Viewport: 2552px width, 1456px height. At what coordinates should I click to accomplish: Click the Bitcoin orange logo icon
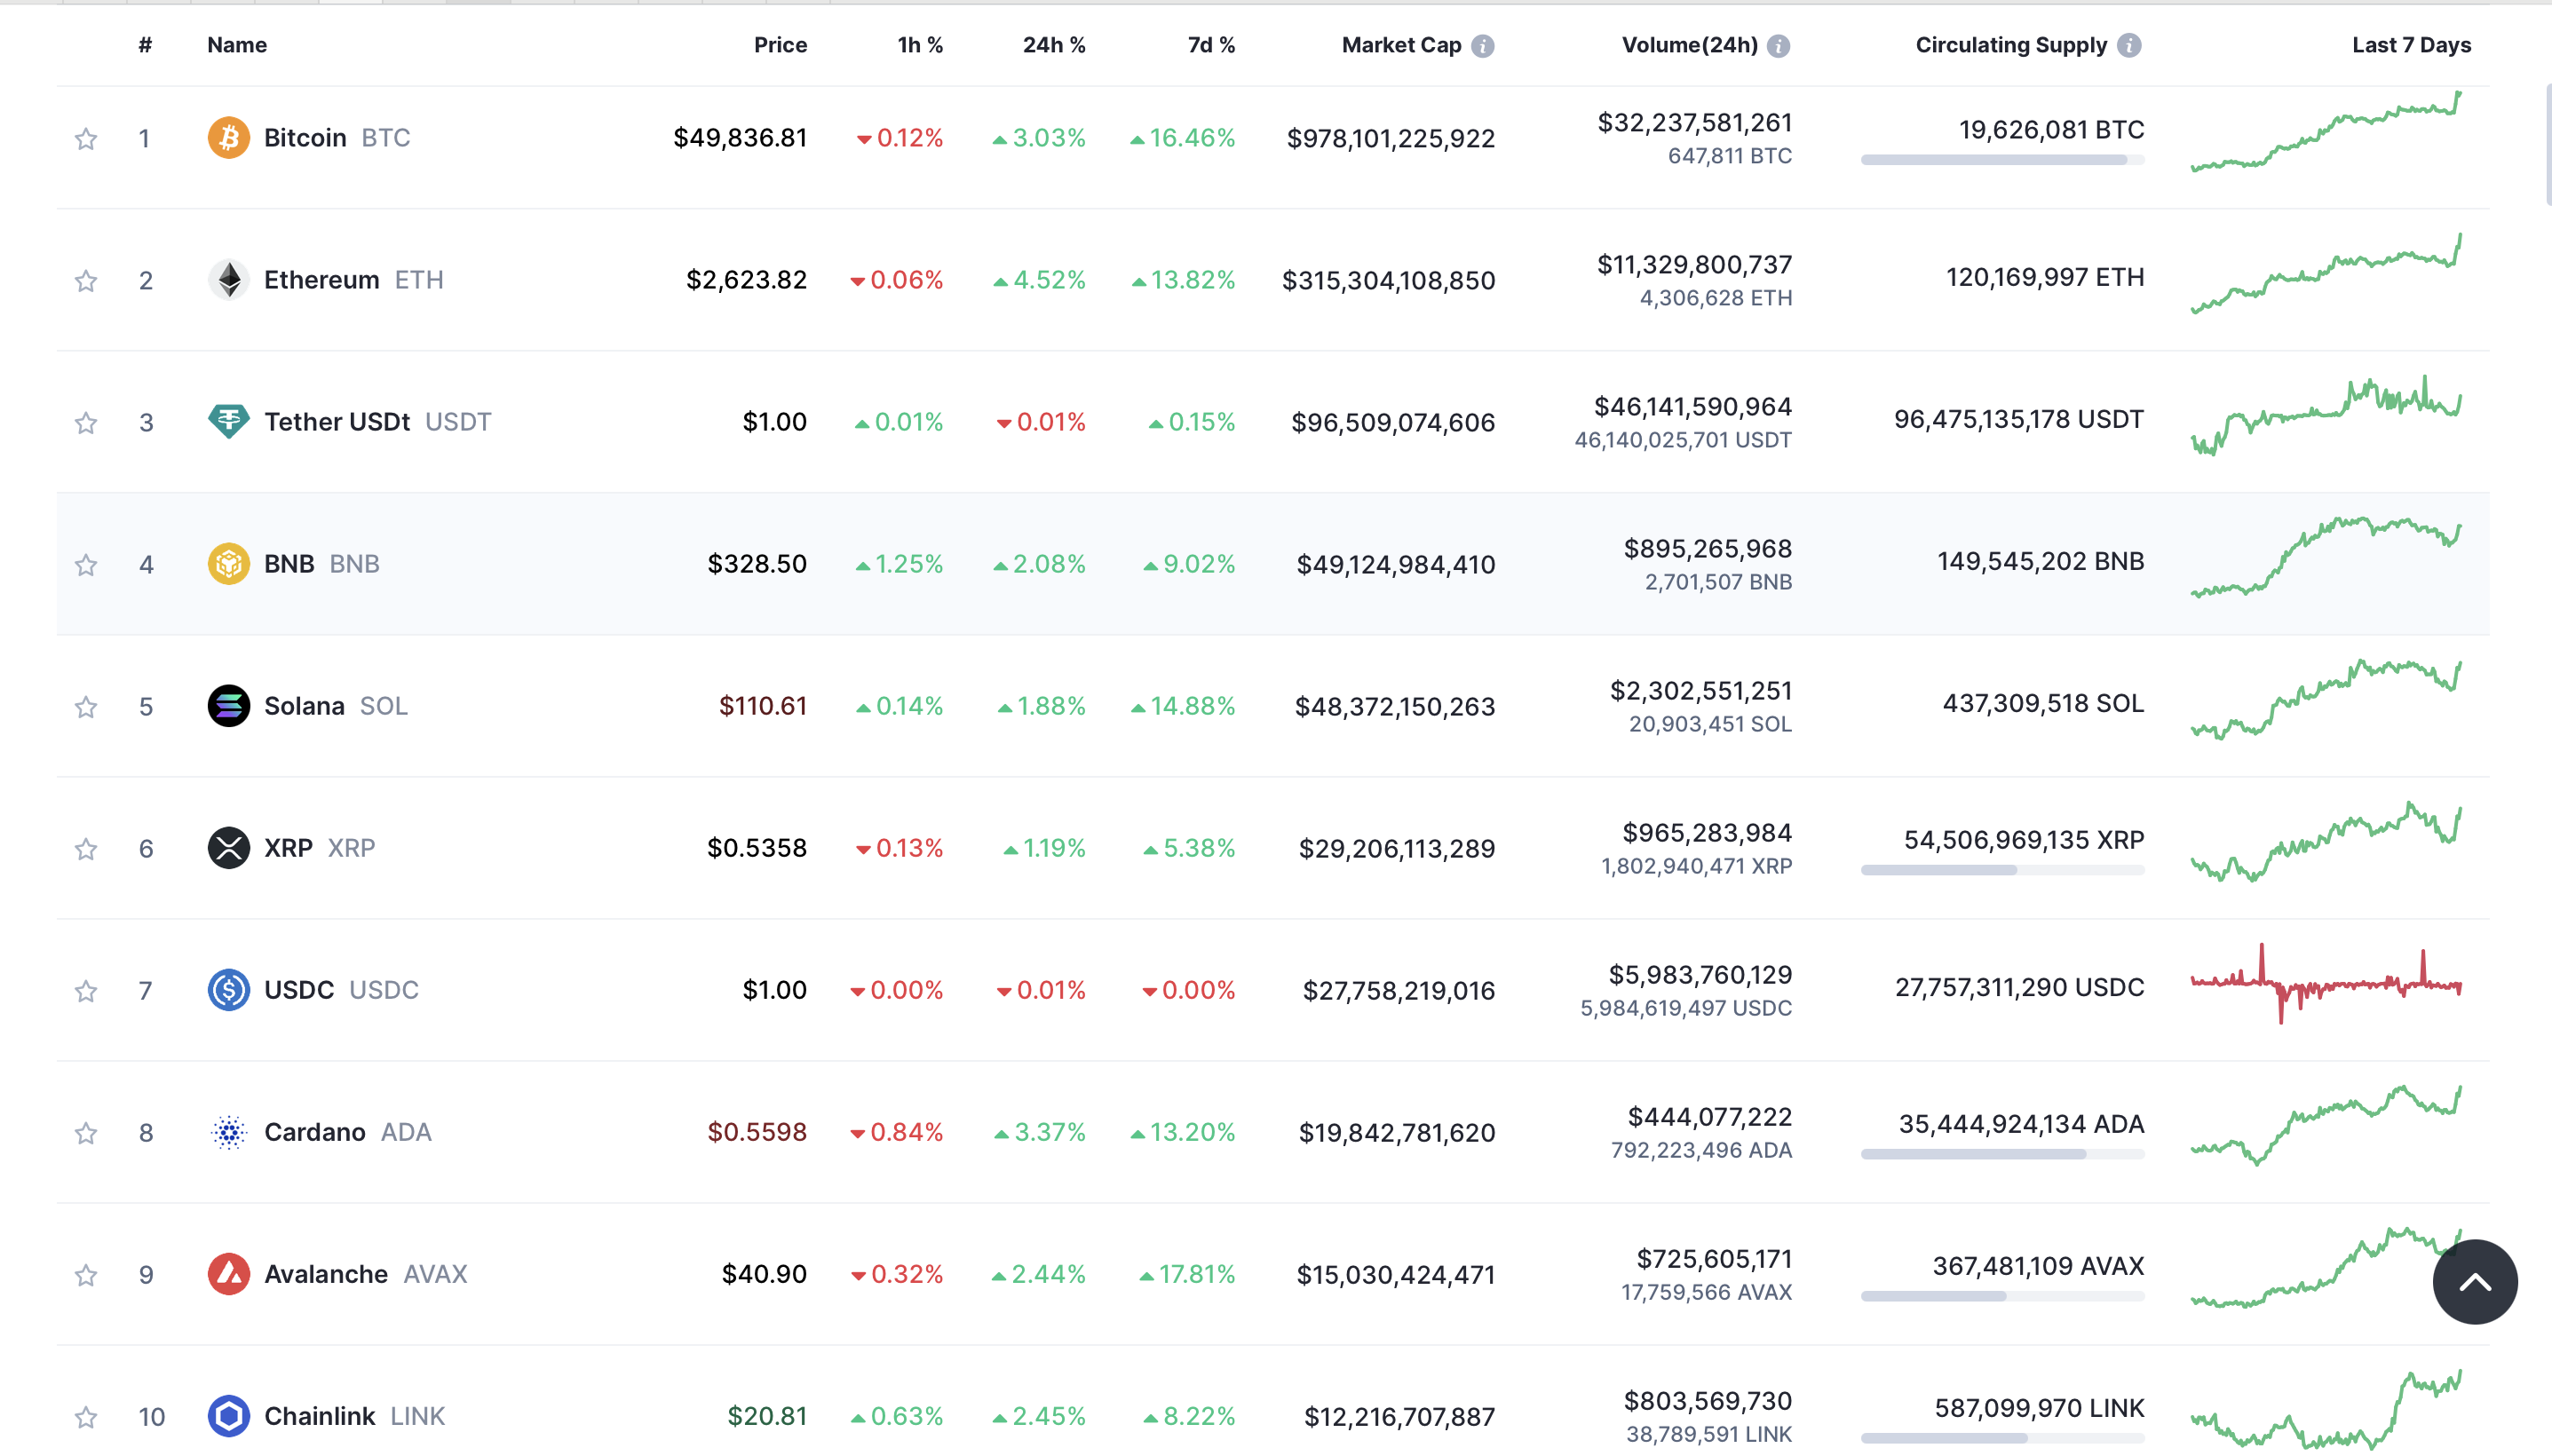point(228,137)
